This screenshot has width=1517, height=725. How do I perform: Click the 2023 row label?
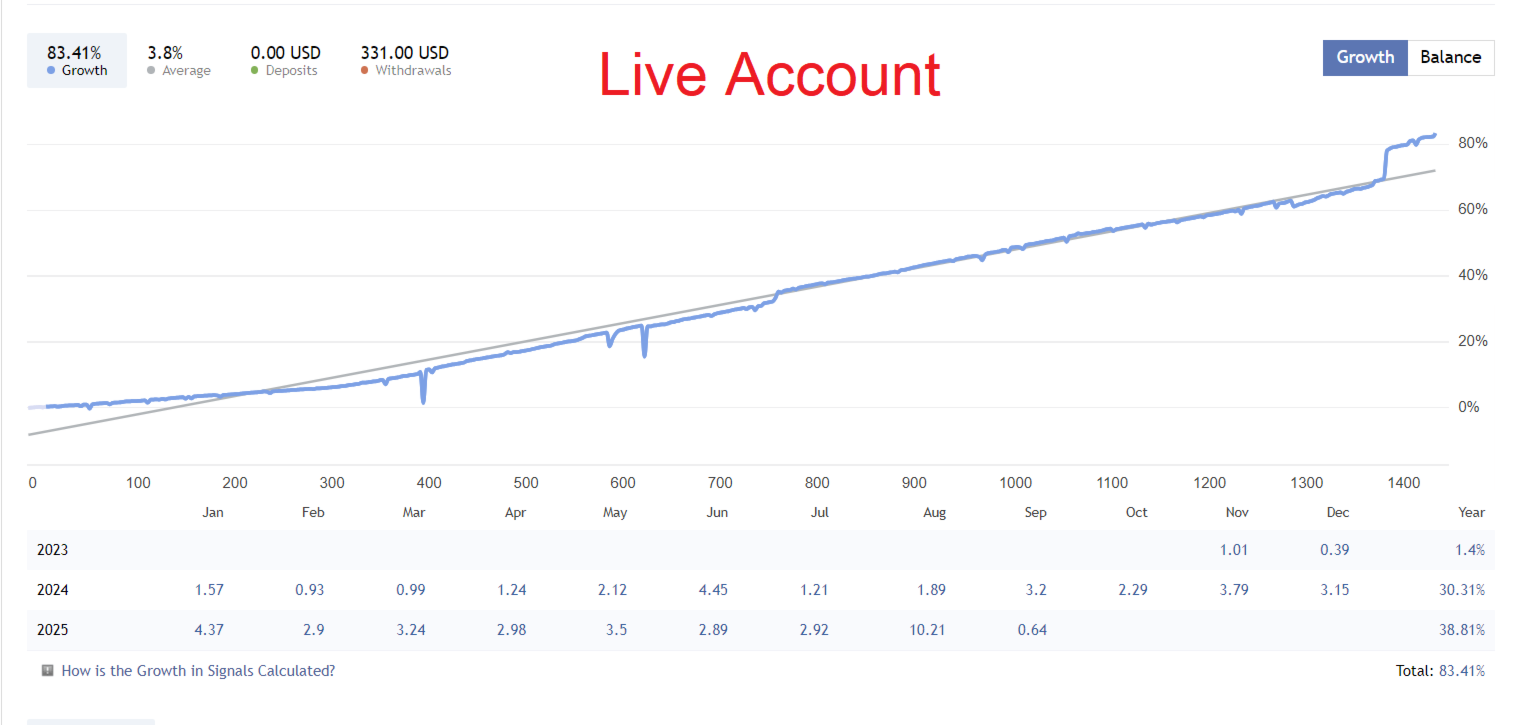(52, 550)
